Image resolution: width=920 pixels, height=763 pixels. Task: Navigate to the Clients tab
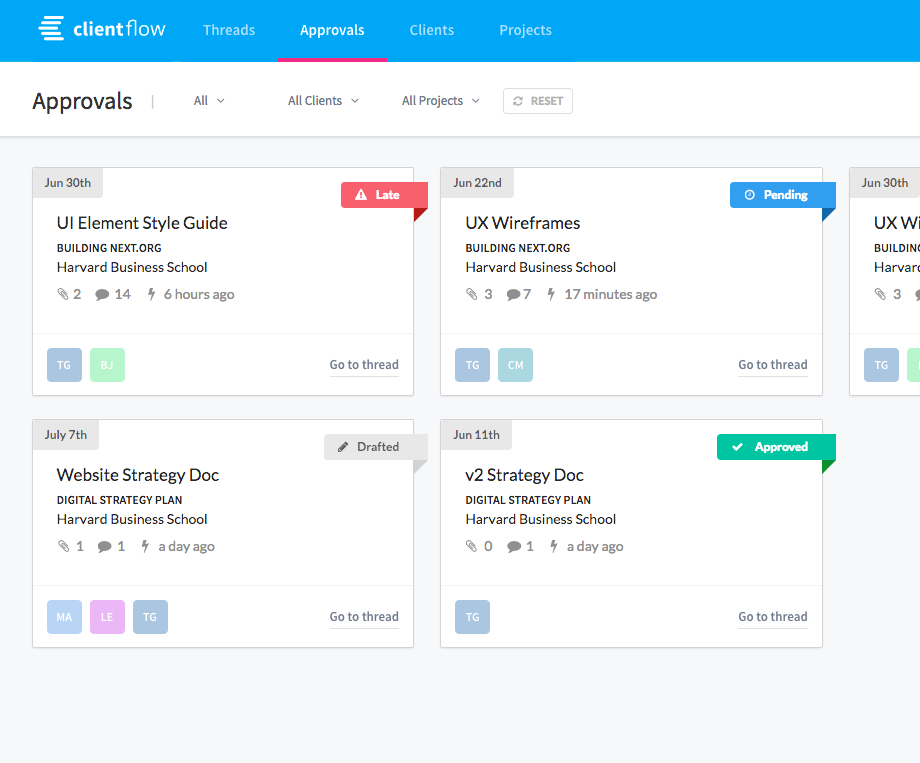point(431,30)
